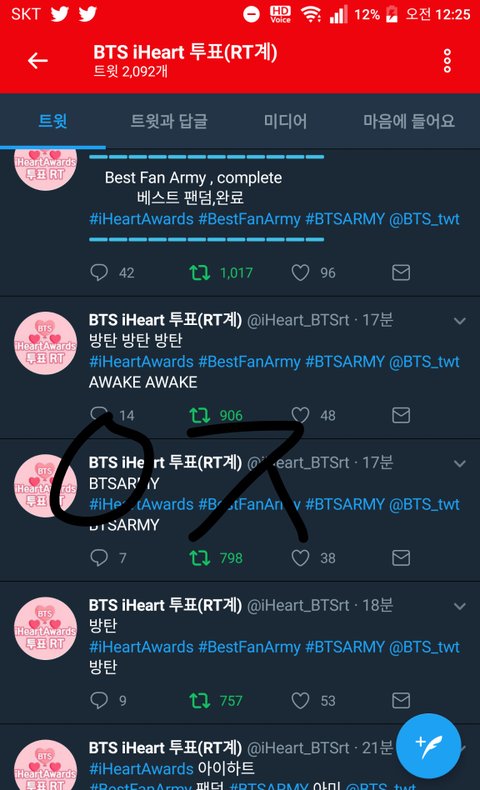Open @iHeart_BTSrt handle on 17분 AWAKE tweet
This screenshot has width=480, height=790.
[298, 320]
